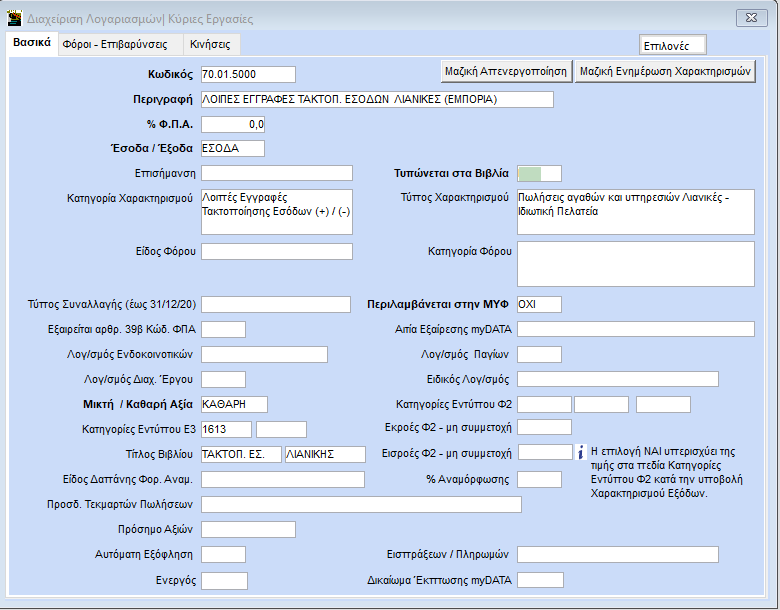Click the Ειδικός Λογ/σμός field

(x=618, y=379)
